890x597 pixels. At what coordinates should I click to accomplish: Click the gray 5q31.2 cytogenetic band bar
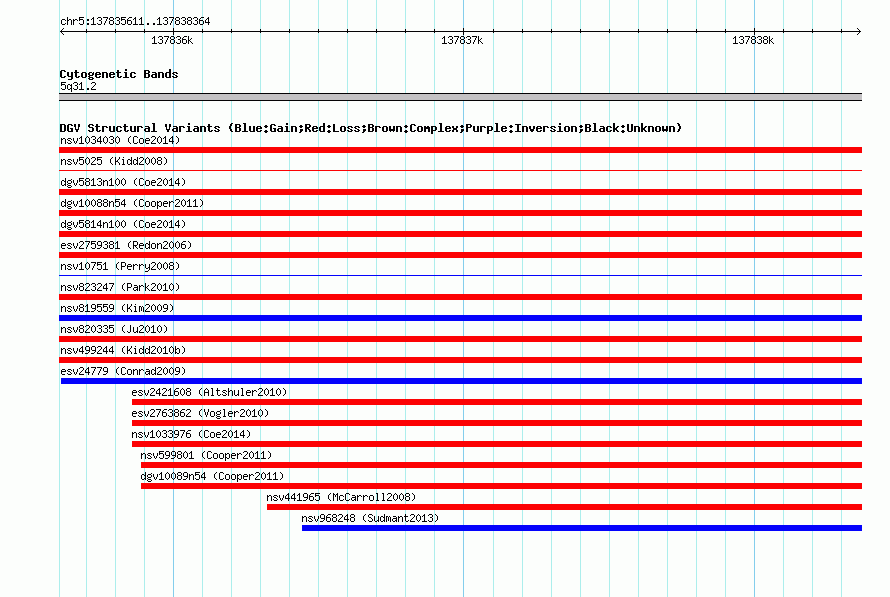pos(460,97)
